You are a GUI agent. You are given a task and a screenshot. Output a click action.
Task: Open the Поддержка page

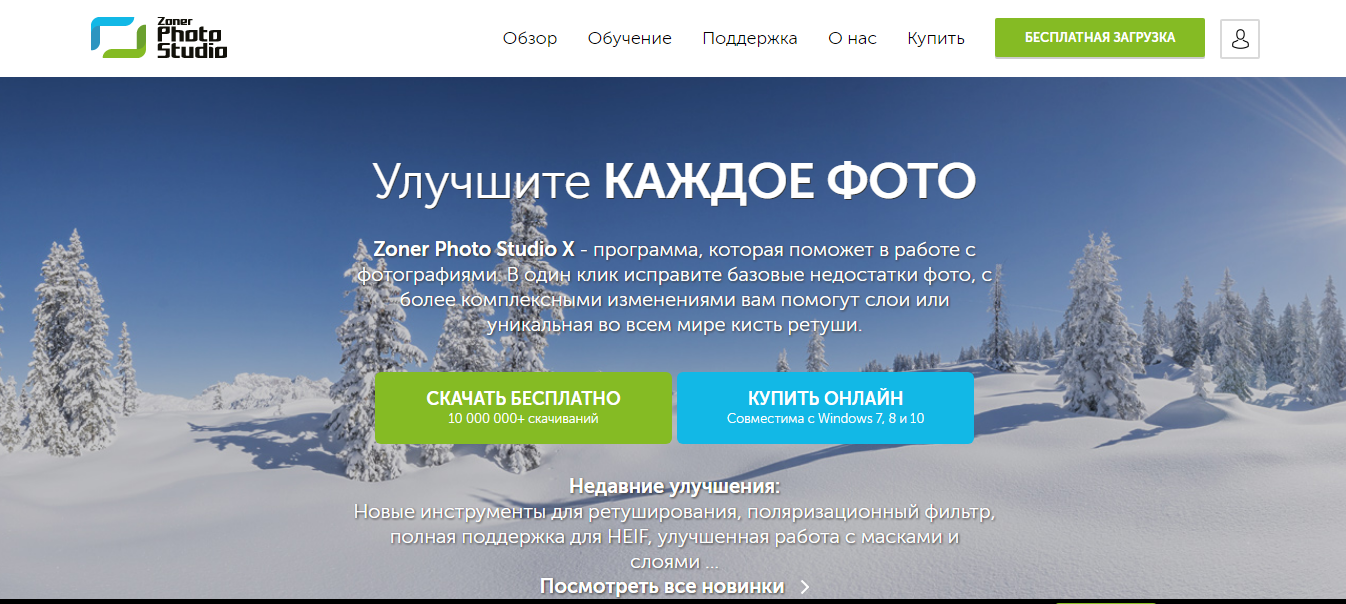click(x=750, y=39)
